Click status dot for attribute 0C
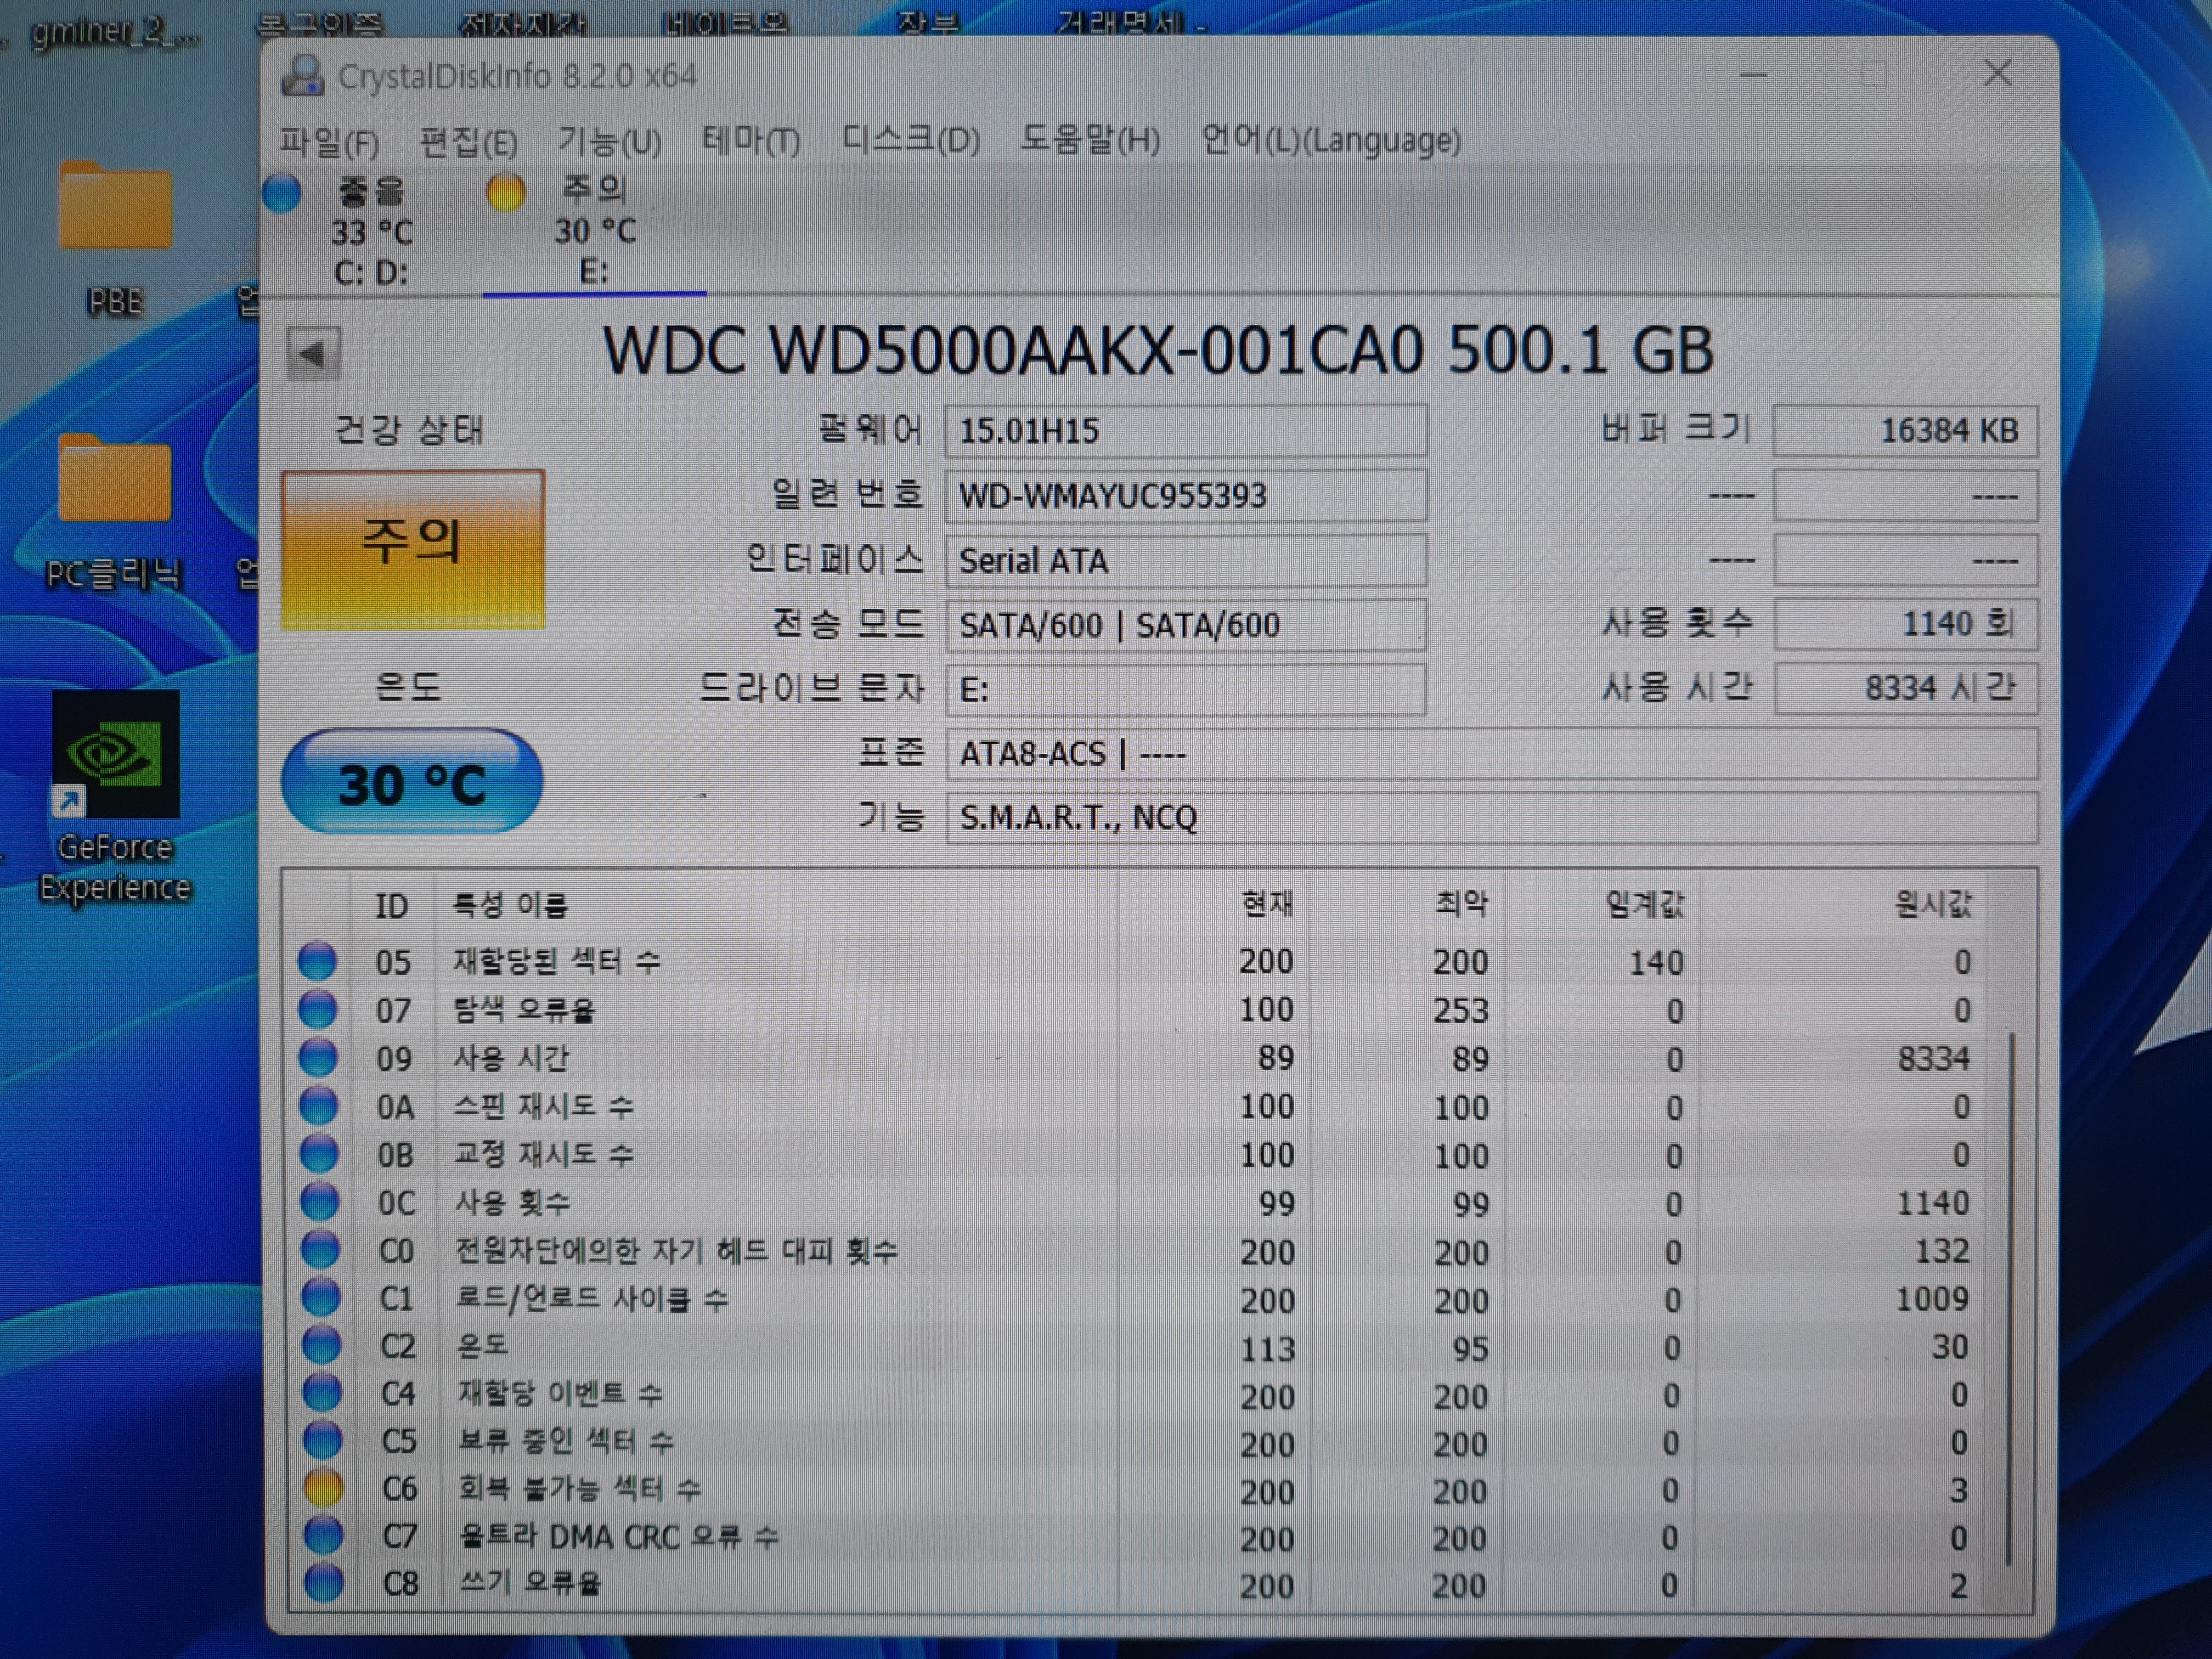The height and width of the screenshot is (1659, 2212). click(320, 1201)
